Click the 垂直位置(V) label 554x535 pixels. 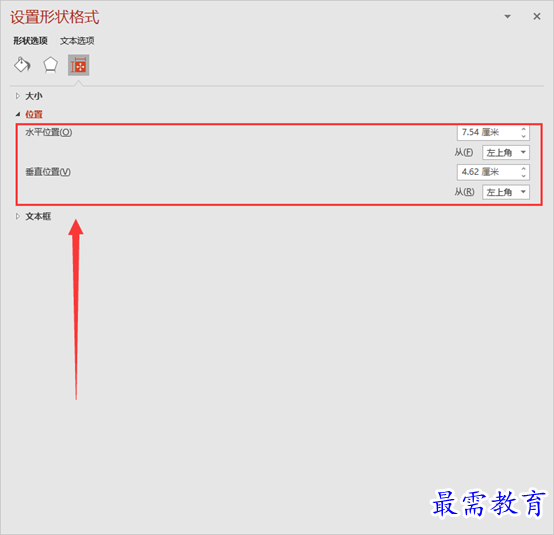pyautogui.click(x=48, y=172)
